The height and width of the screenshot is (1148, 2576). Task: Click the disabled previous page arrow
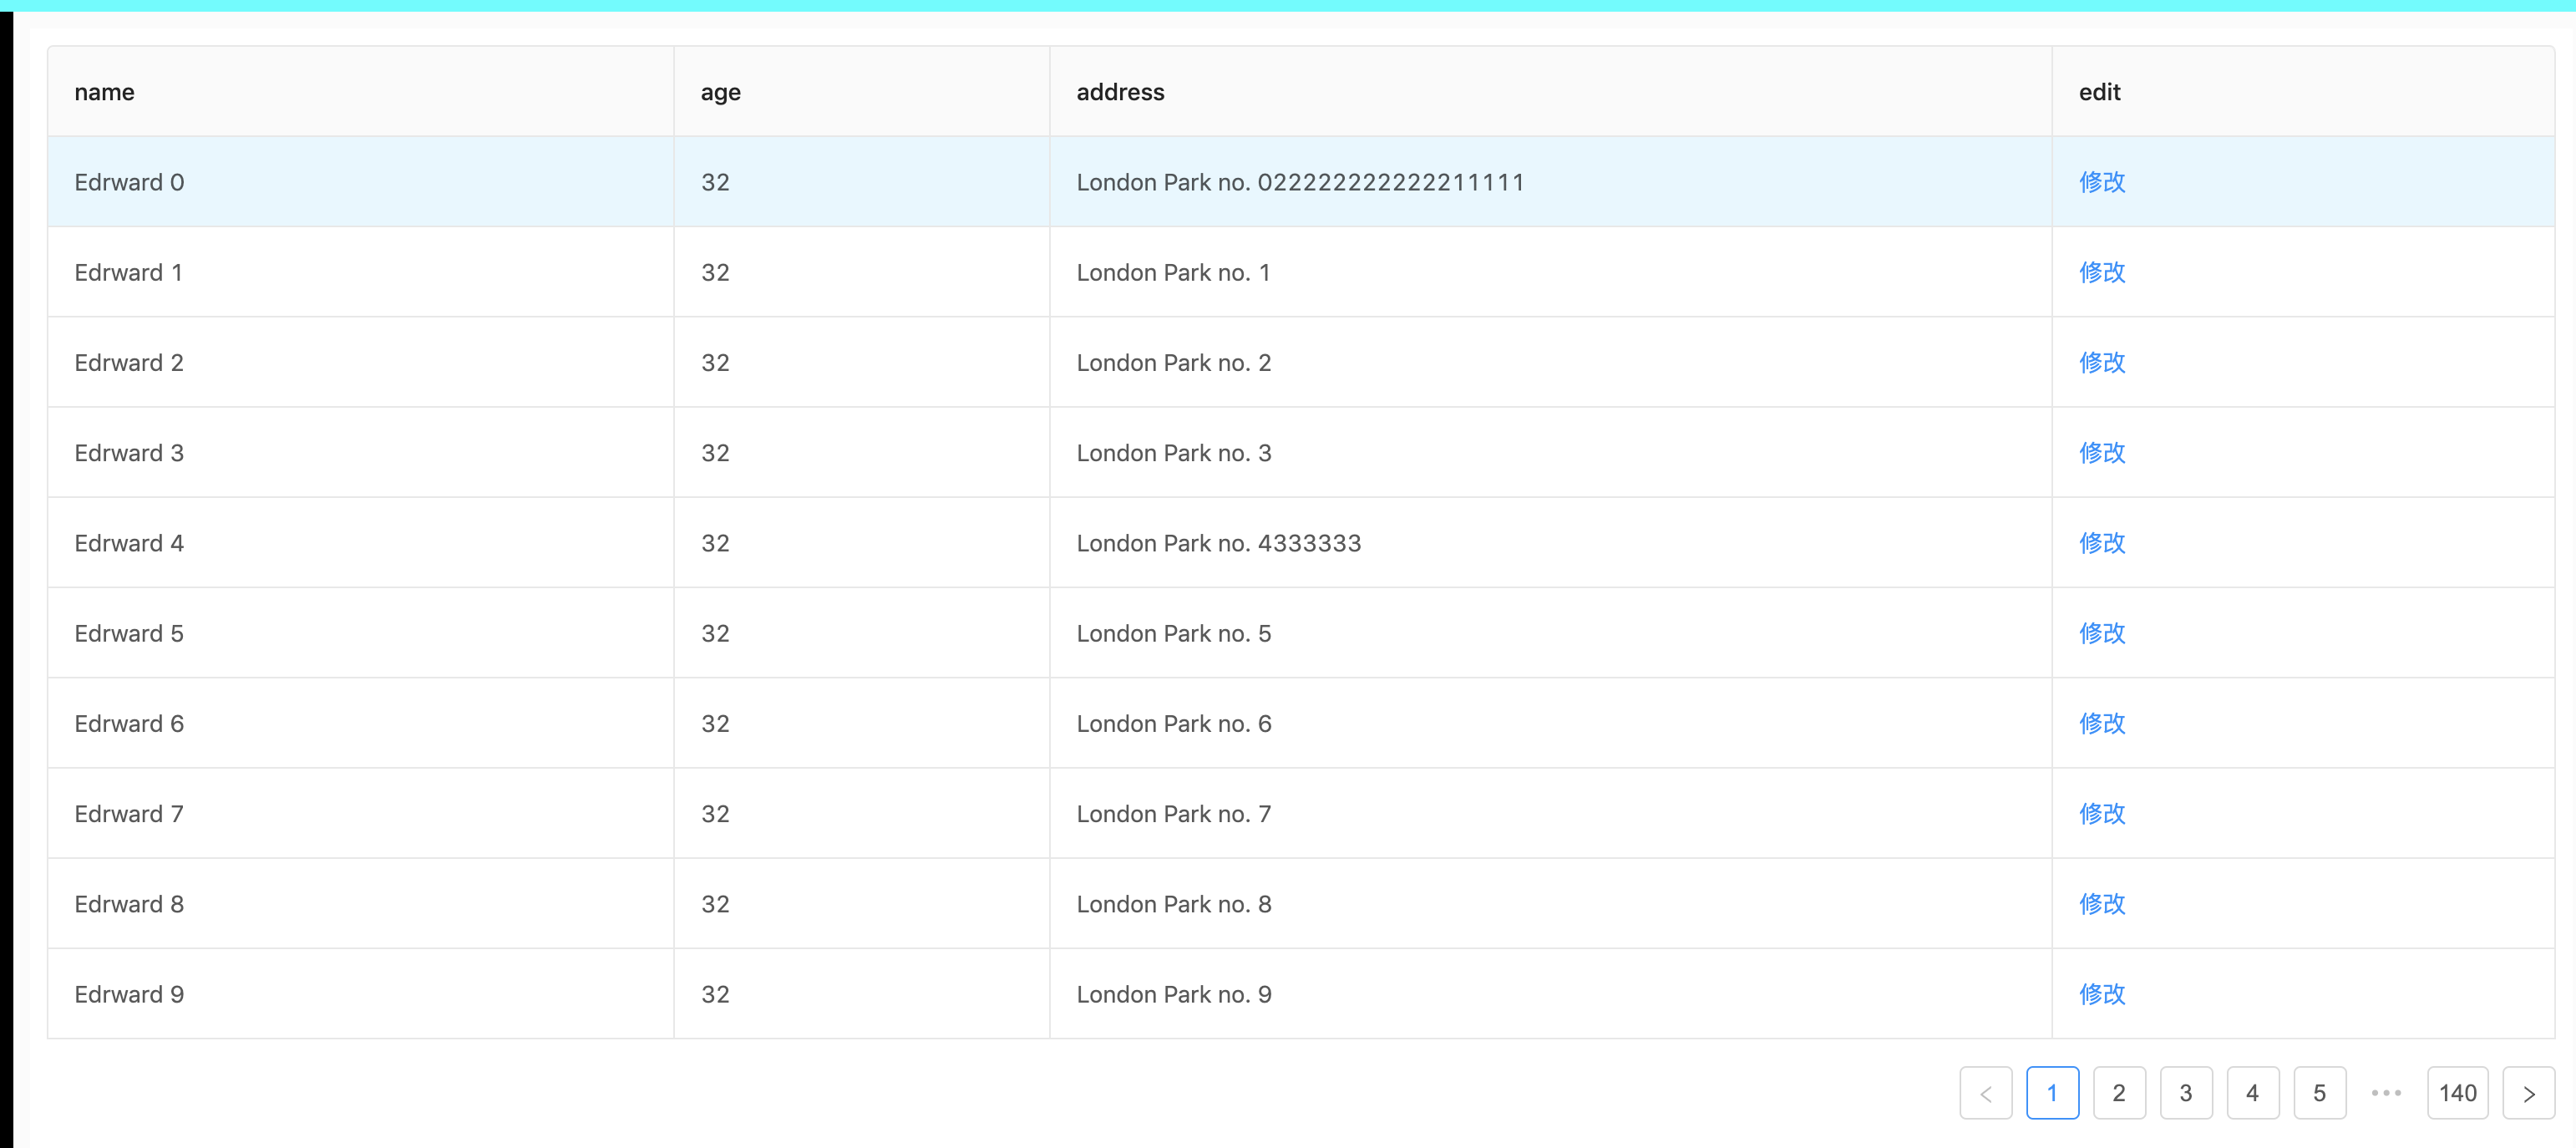pos(1985,1093)
